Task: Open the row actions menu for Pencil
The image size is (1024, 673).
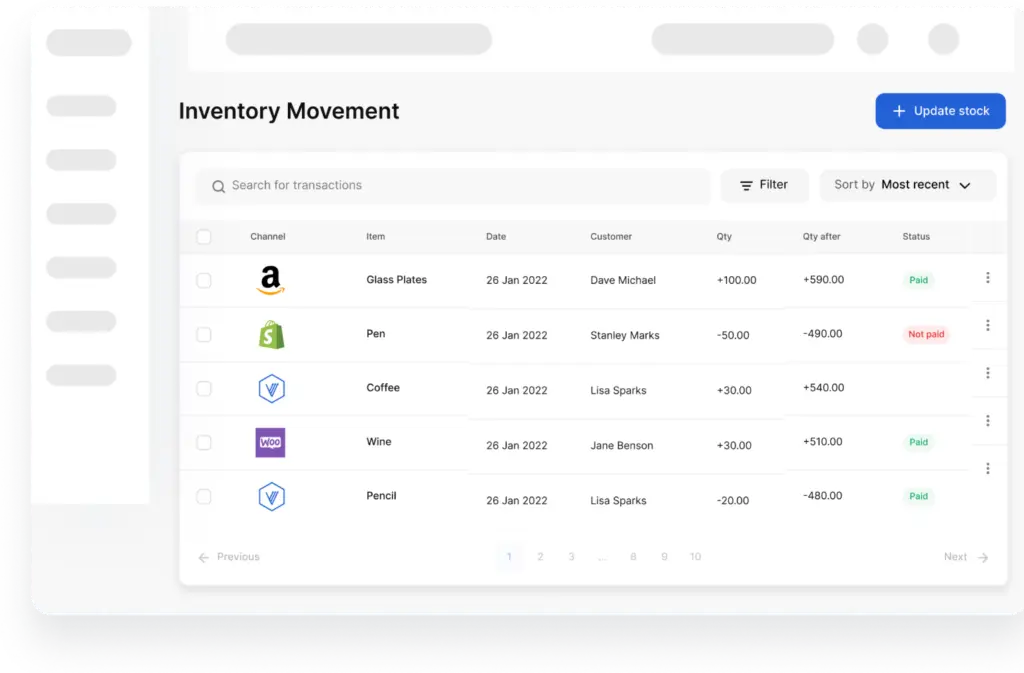Action: coord(988,467)
